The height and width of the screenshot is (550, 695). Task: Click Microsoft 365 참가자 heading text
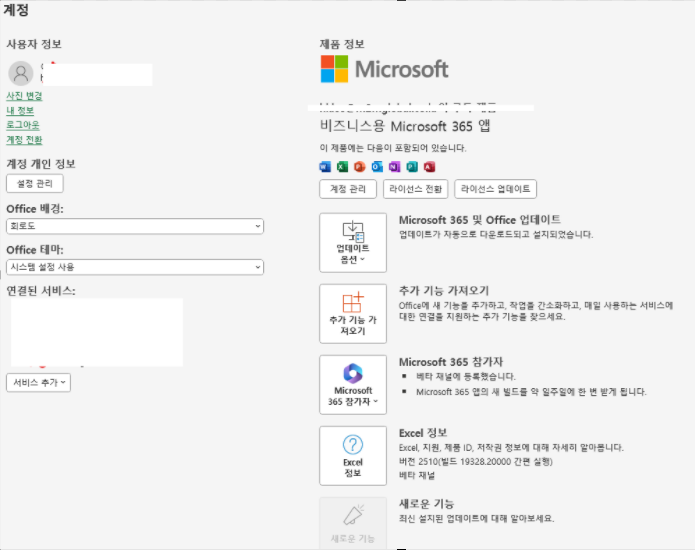click(x=451, y=362)
